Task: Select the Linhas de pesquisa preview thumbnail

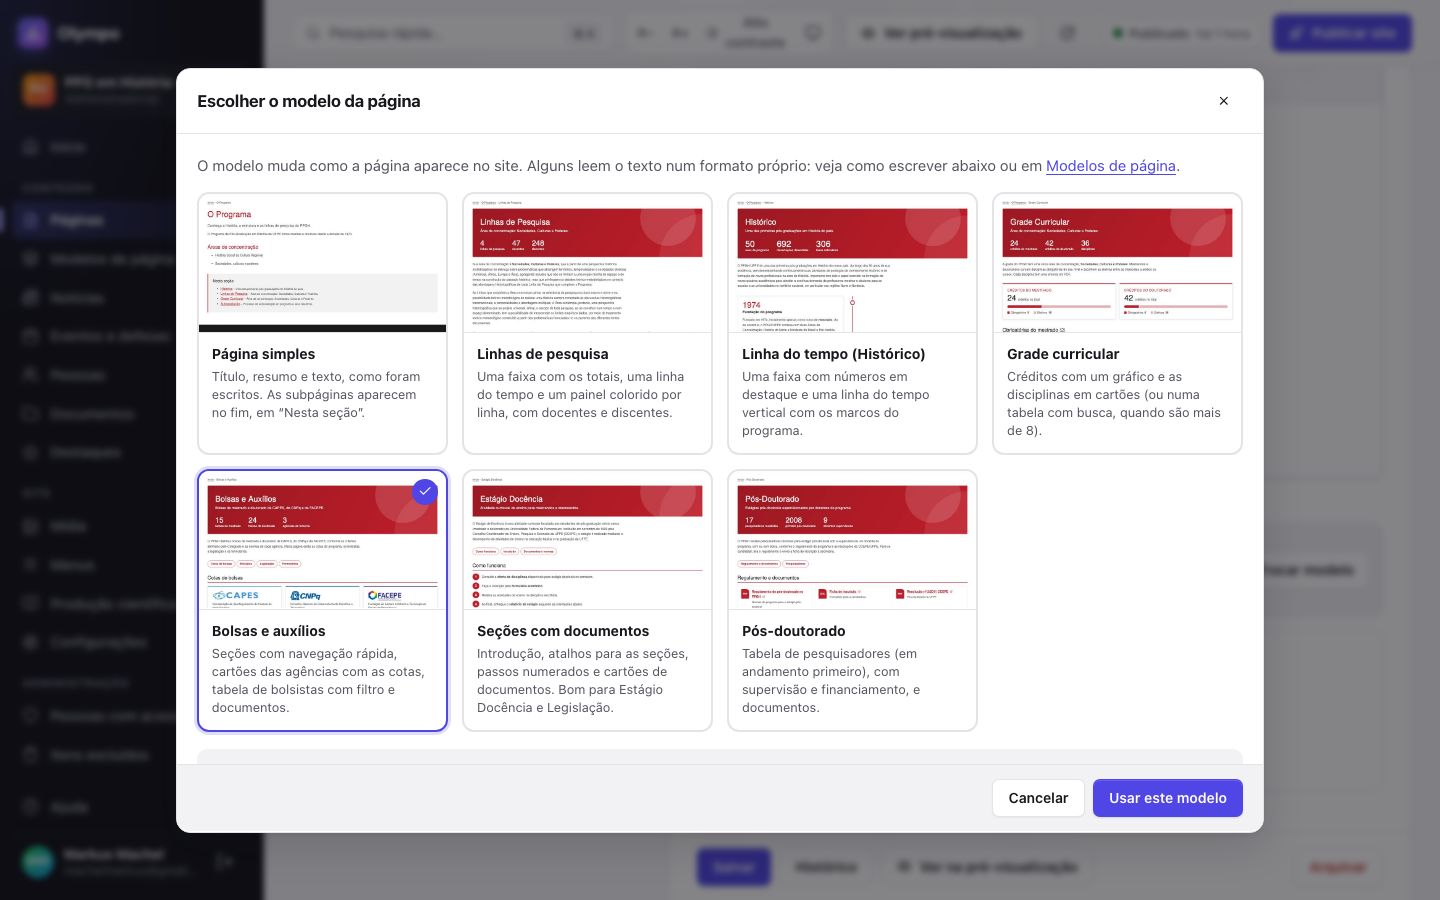Action: point(587,263)
